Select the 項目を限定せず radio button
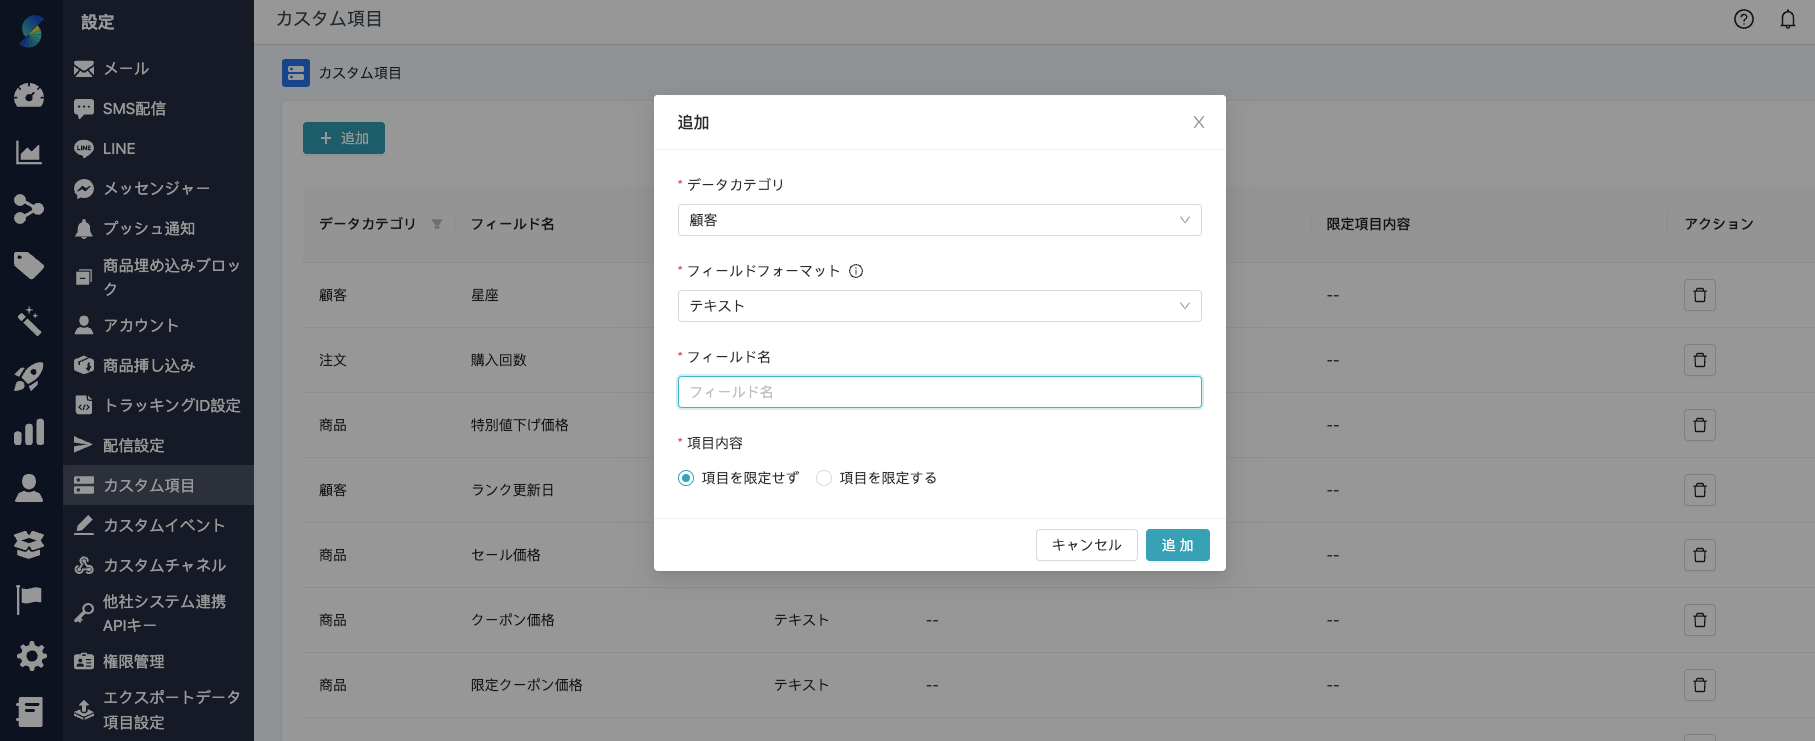Viewport: 1815px width, 741px height. click(x=686, y=478)
